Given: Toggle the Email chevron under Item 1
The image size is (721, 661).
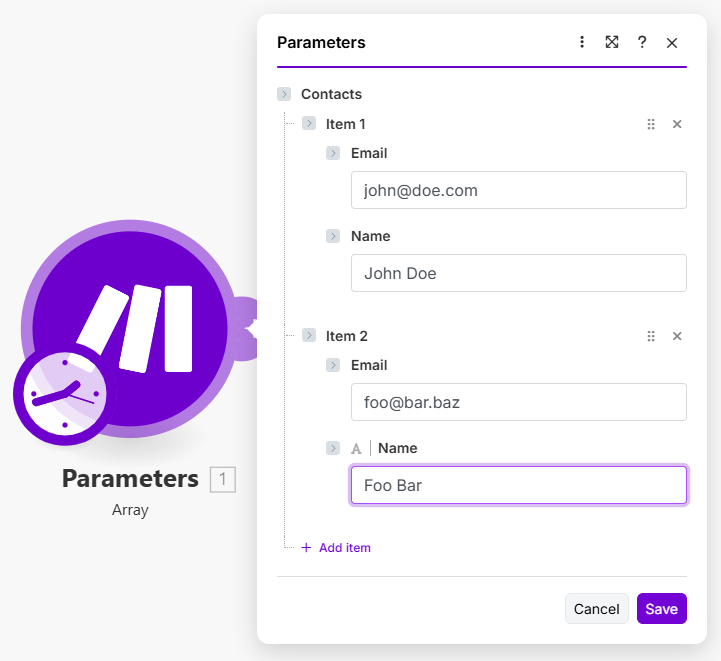Looking at the screenshot, I should [x=334, y=153].
